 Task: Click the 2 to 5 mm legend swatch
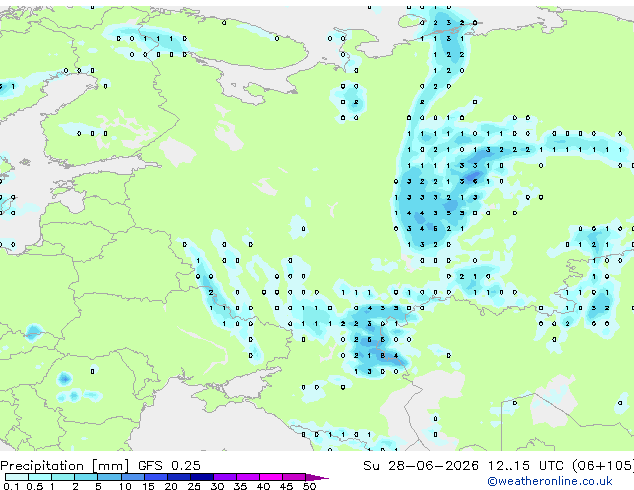(86, 477)
